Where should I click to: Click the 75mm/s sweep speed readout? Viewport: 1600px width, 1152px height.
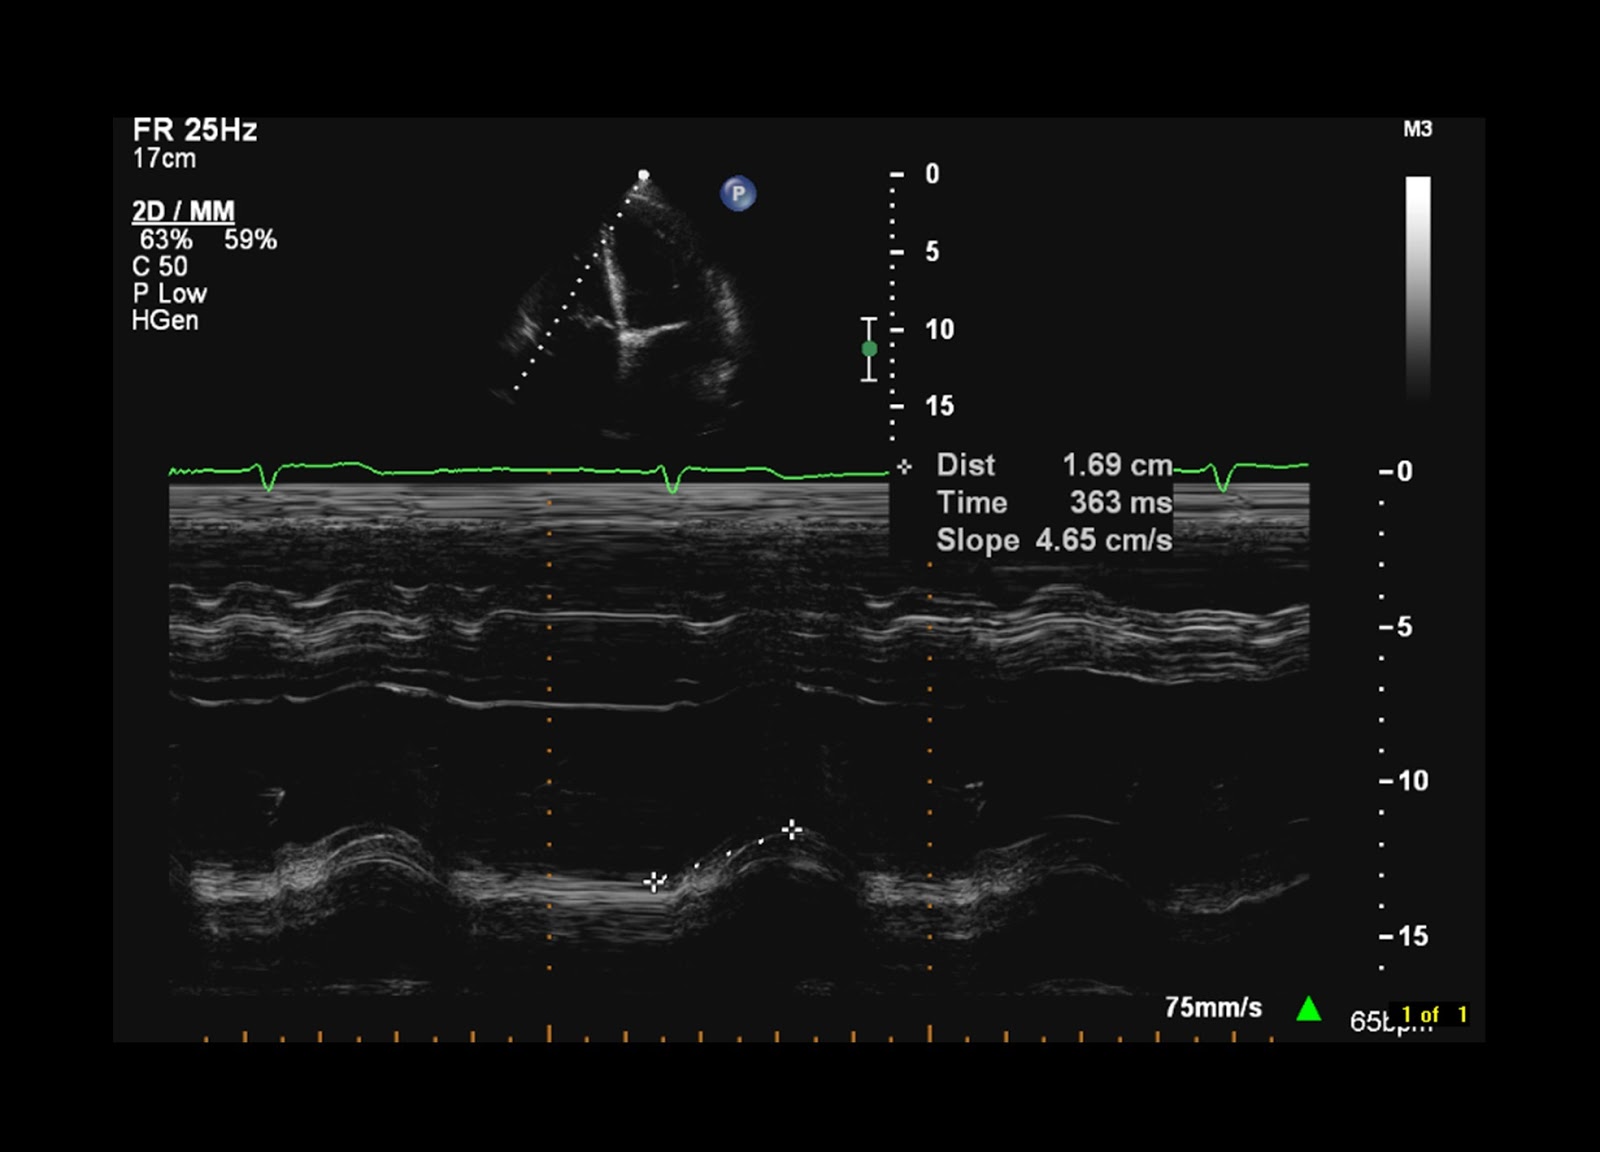pyautogui.click(x=1213, y=1008)
